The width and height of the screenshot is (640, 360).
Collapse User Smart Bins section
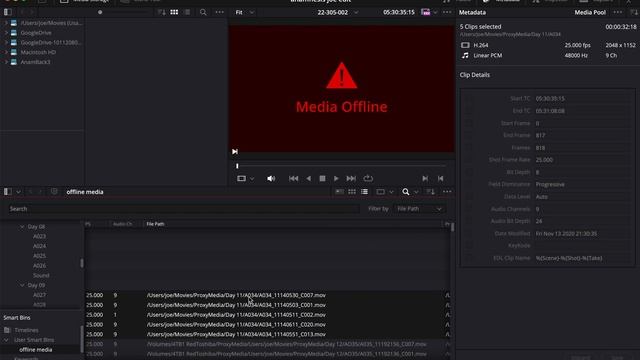click(6, 340)
